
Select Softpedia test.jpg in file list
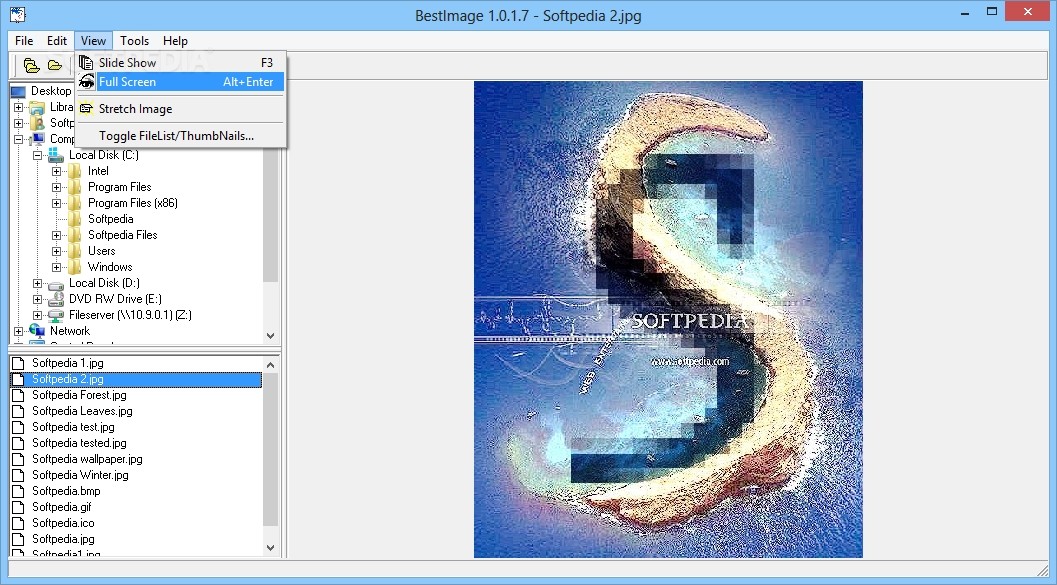[x=73, y=427]
